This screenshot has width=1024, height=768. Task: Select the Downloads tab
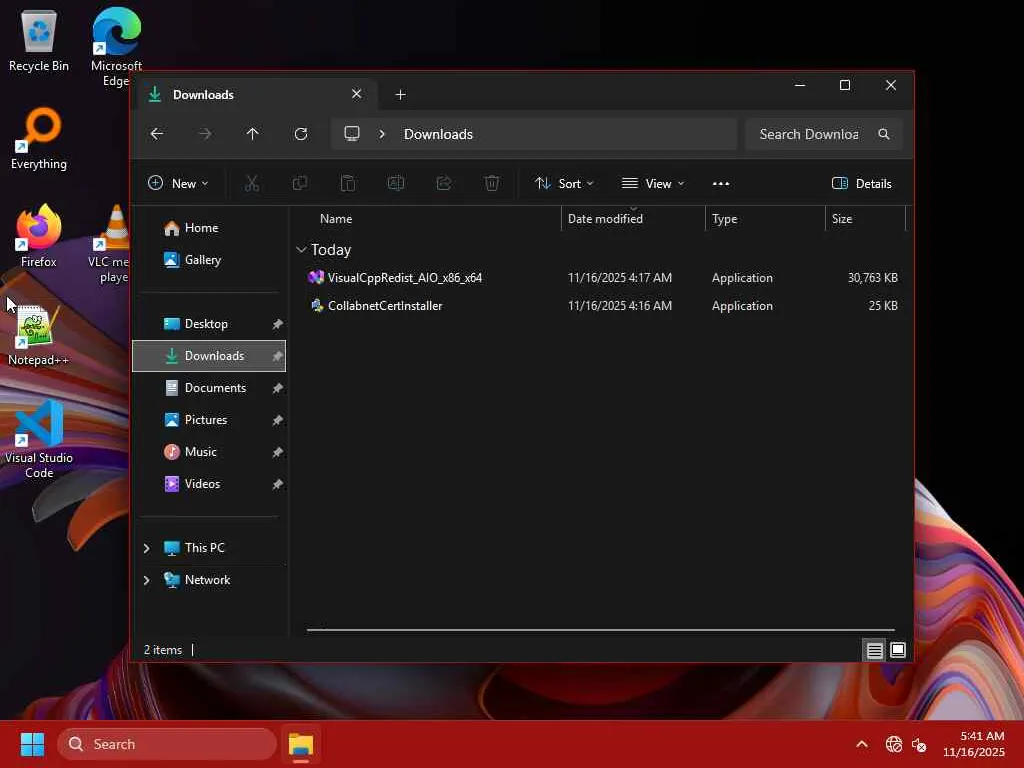255,95
